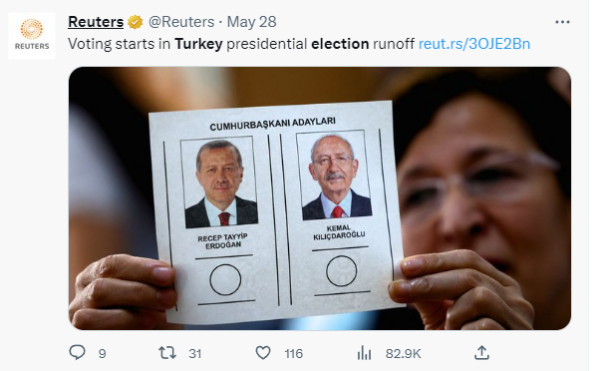Screen dimensions: 600x371
Task: Click the reply count 9
Action: 102,353
